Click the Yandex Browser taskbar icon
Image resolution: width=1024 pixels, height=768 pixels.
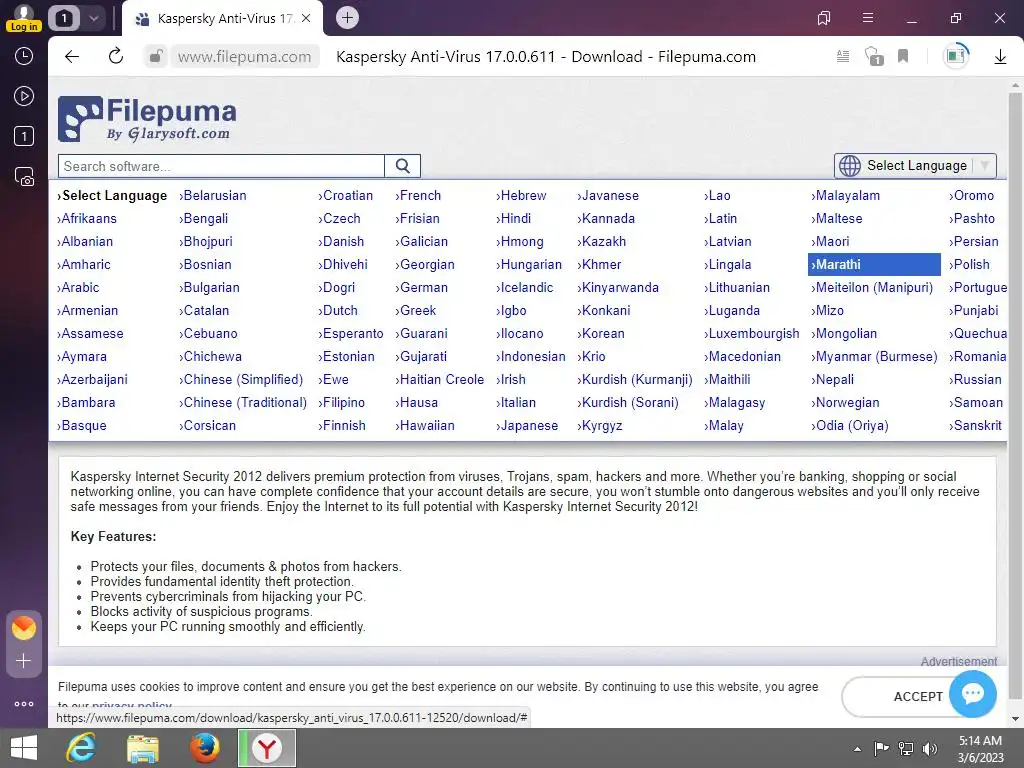[x=266, y=748]
